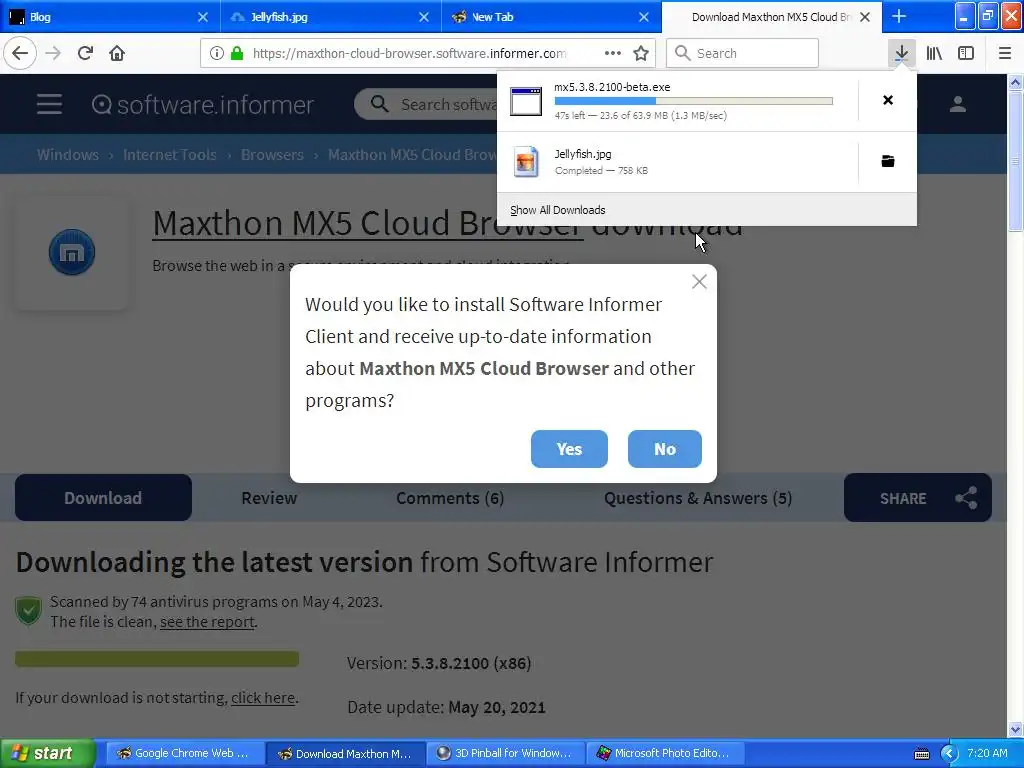Show site information icon in address bar

coord(217,53)
